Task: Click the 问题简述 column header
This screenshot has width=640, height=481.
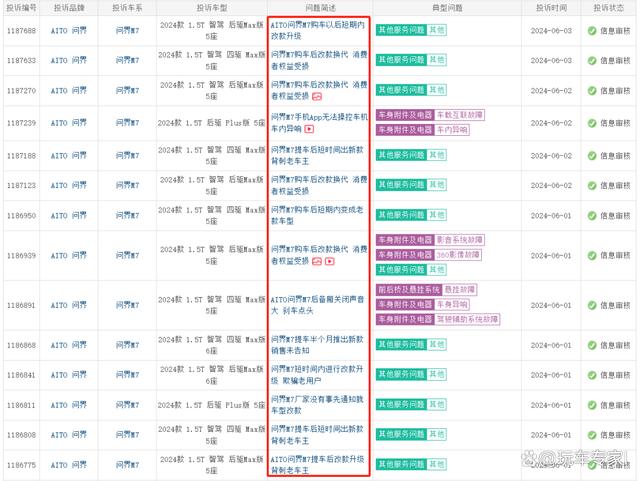Action: 320,8
